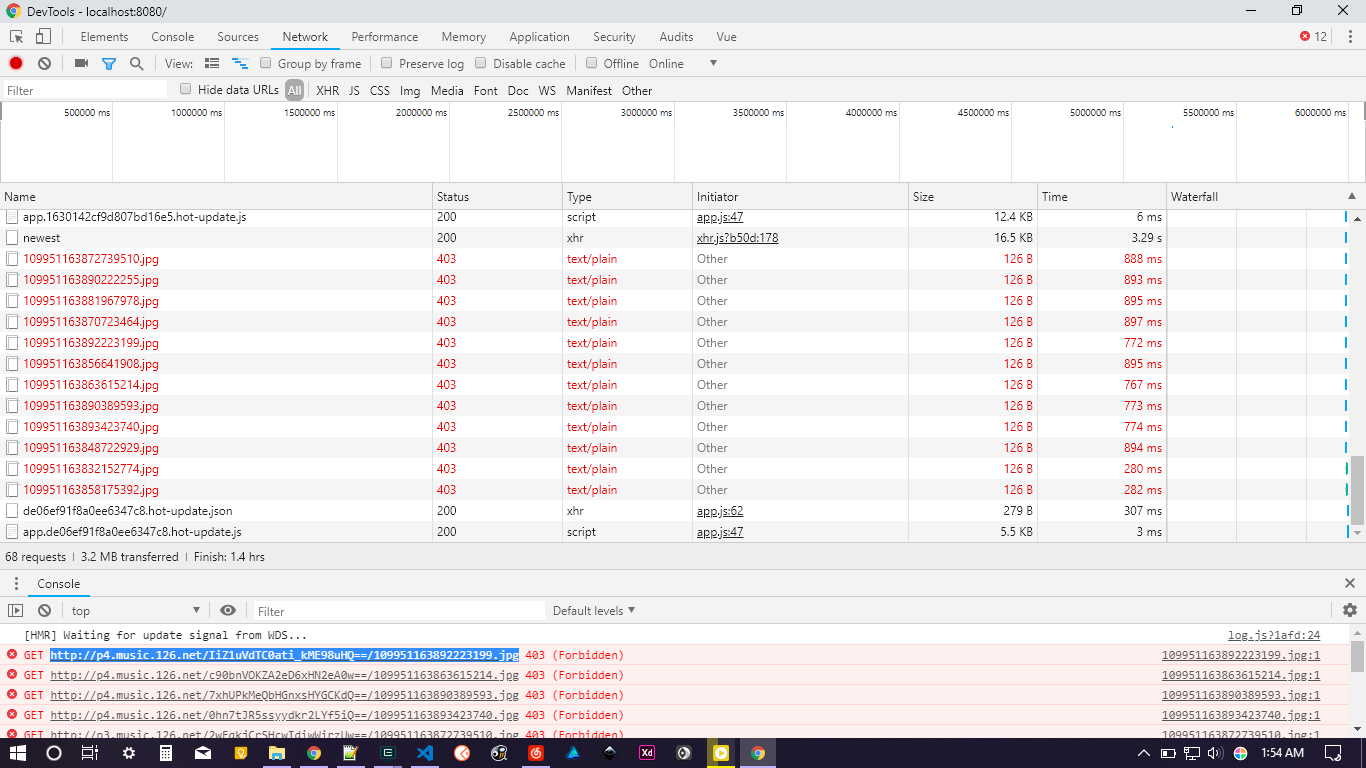Check Hide data URLs
Image resolution: width=1366 pixels, height=768 pixels.
pyautogui.click(x=186, y=89)
